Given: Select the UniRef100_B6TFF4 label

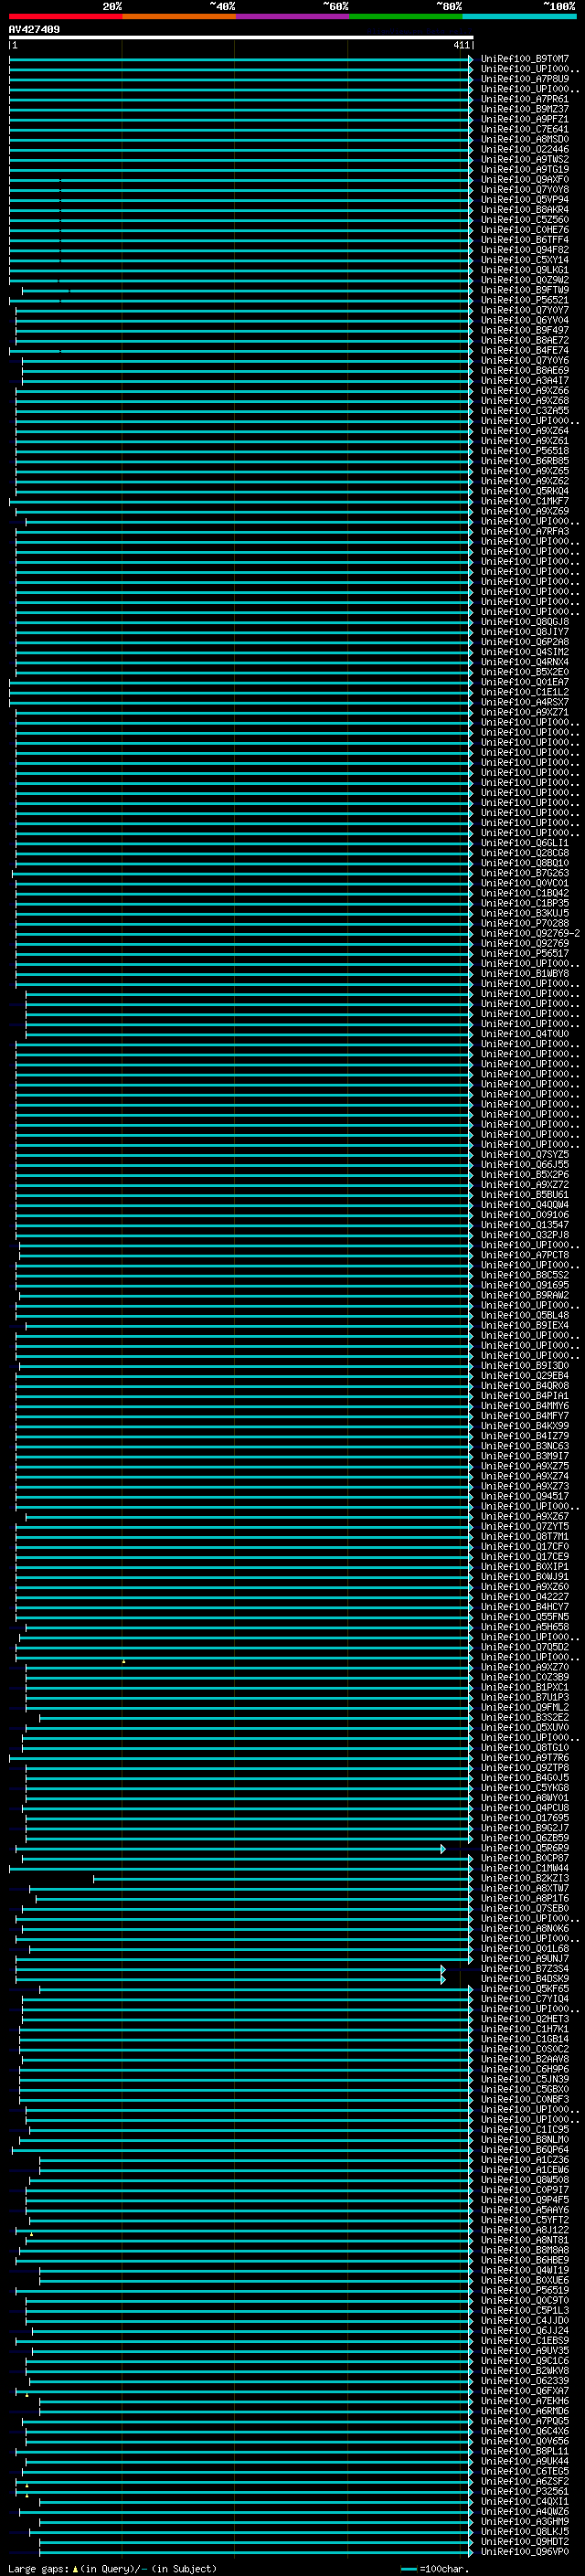Looking at the screenshot, I should (525, 239).
